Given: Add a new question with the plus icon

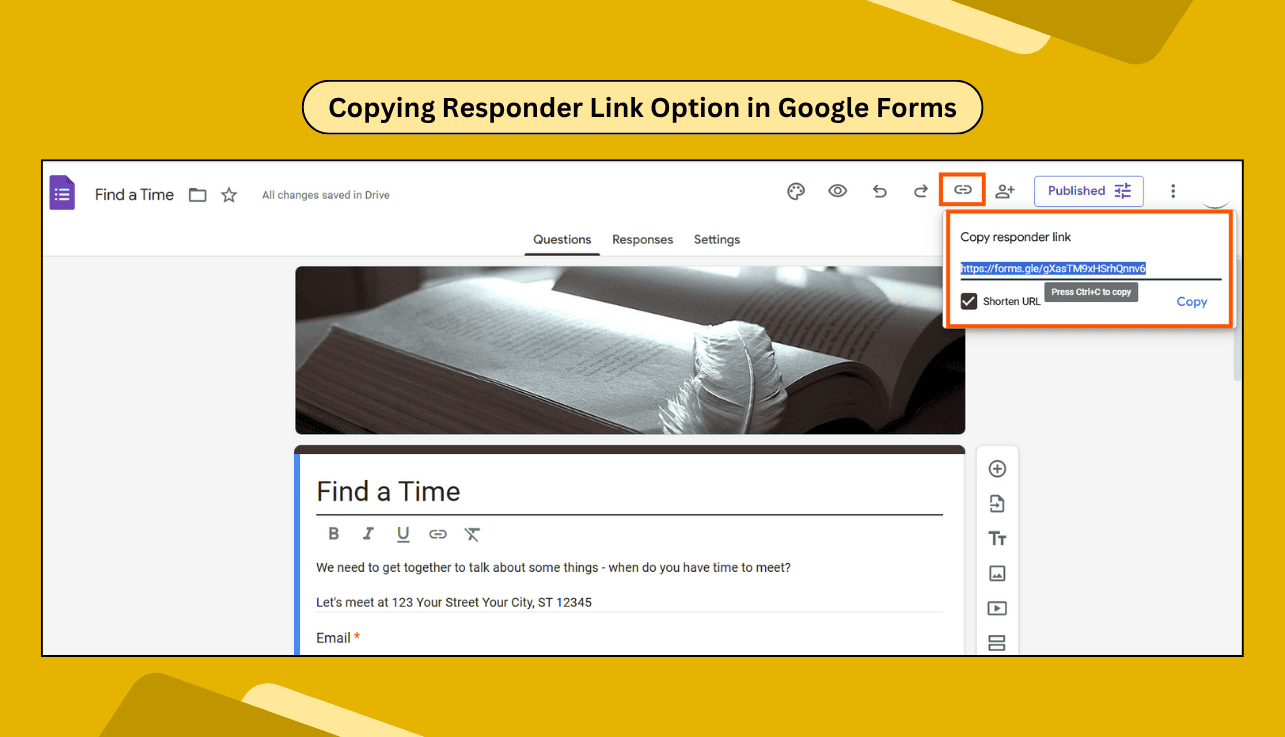Looking at the screenshot, I should point(997,468).
